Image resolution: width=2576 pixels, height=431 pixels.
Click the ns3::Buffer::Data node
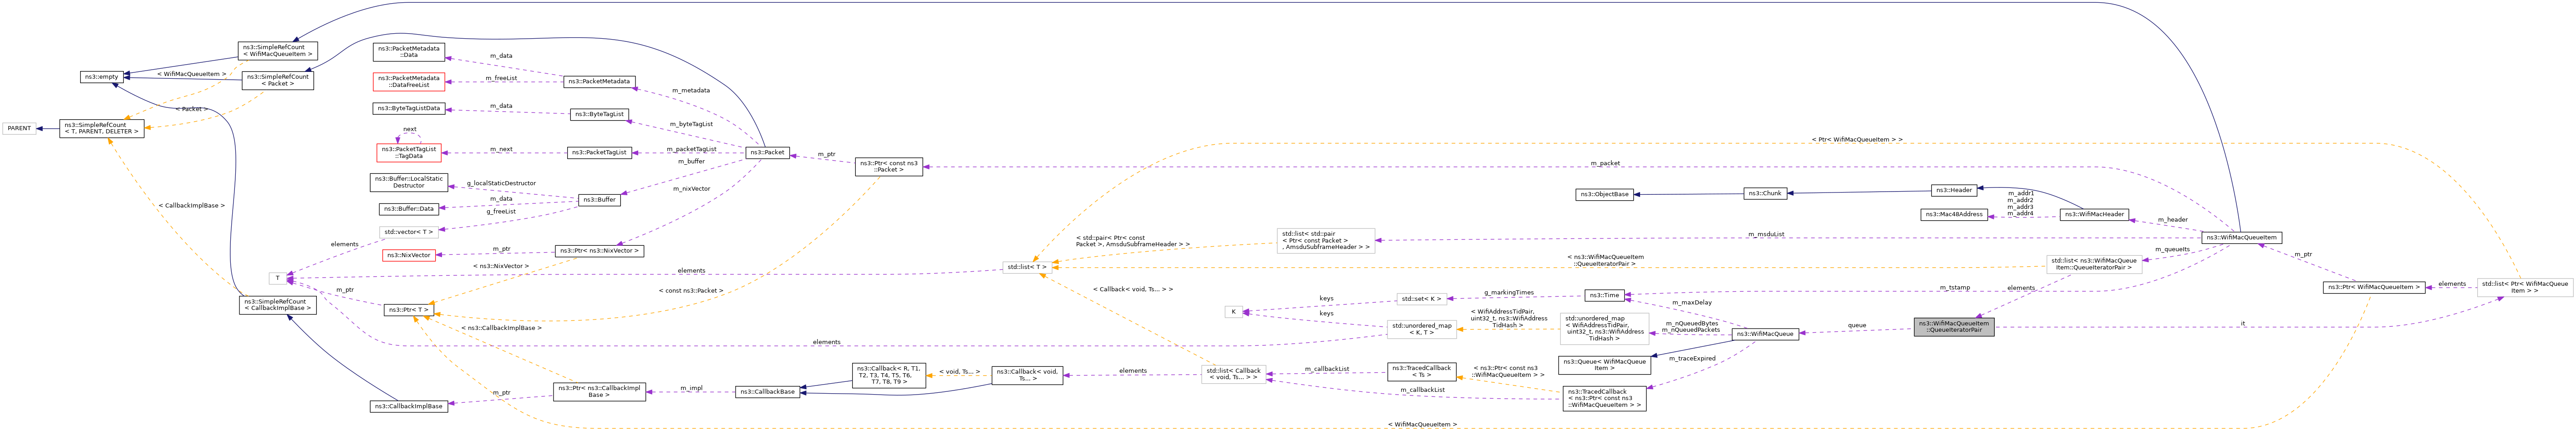[409, 209]
